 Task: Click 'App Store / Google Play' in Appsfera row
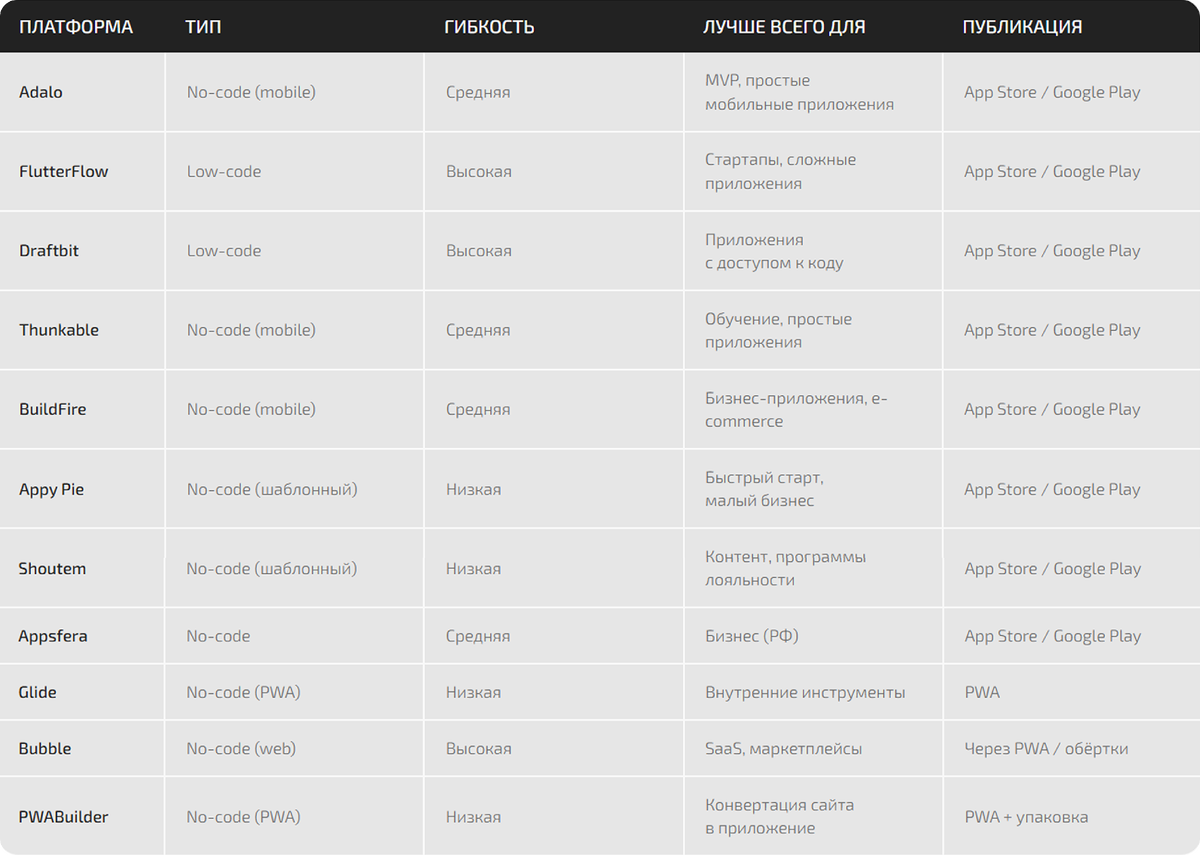pos(1052,636)
